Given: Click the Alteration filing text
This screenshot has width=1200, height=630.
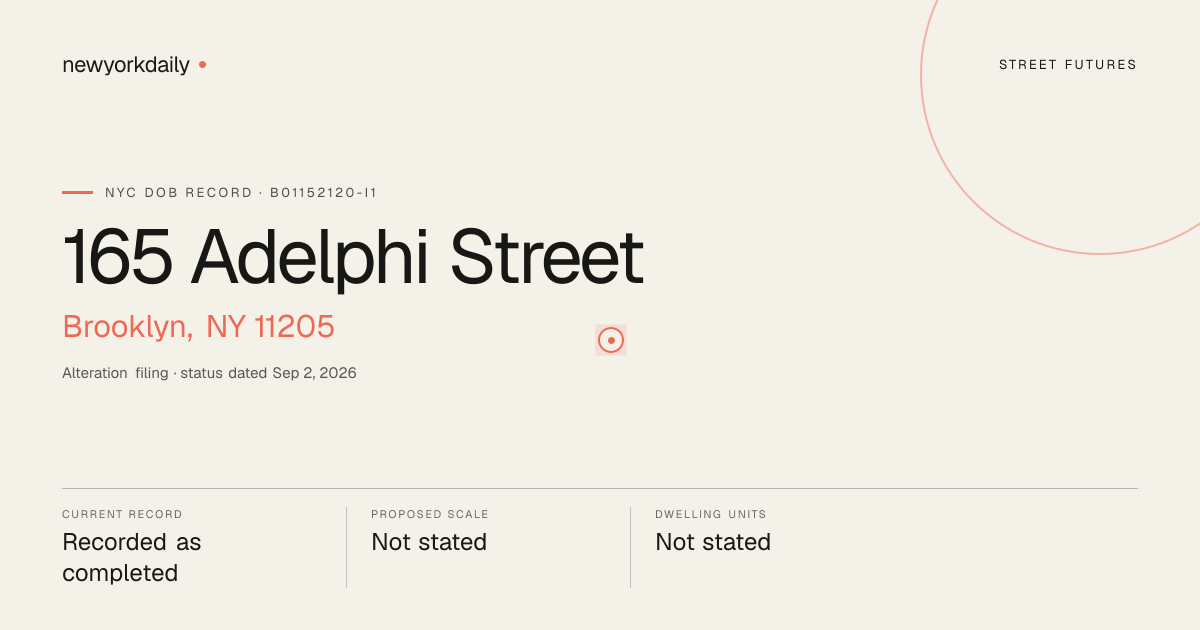Looking at the screenshot, I should pyautogui.click(x=115, y=373).
